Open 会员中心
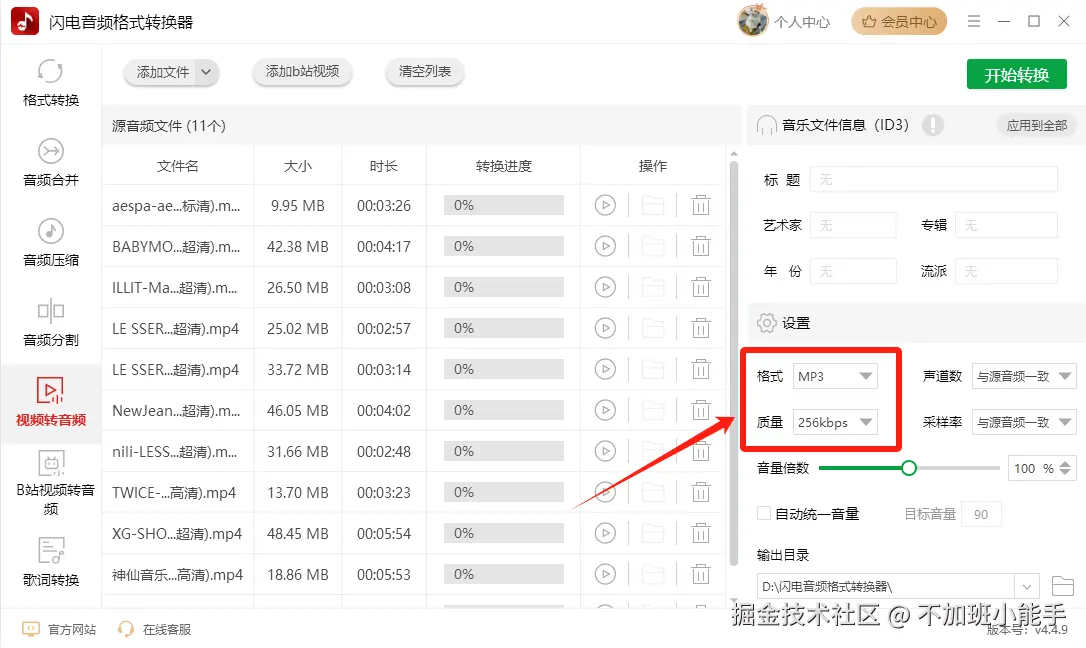This screenshot has height=648, width=1086. [x=899, y=22]
